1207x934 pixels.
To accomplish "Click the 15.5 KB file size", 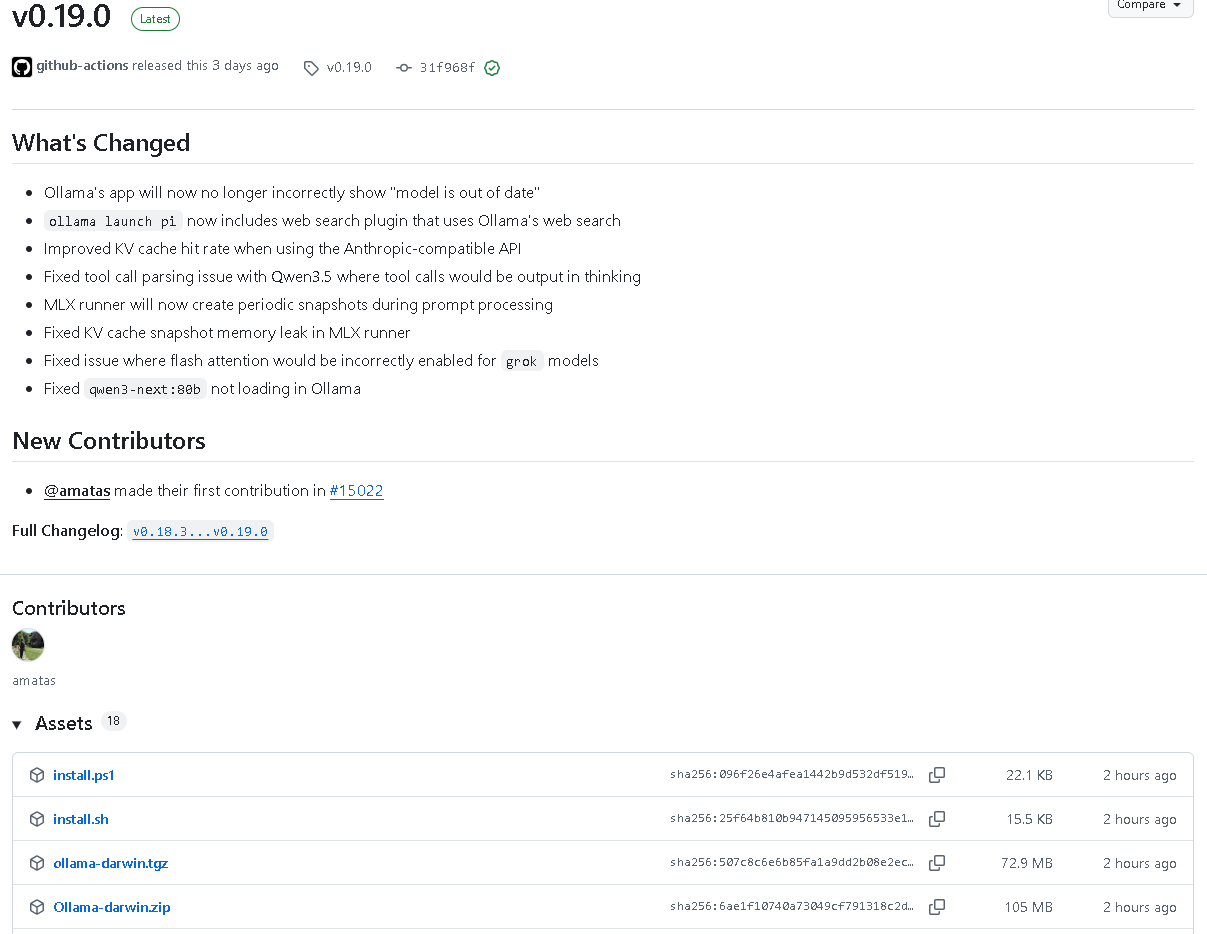I will point(1029,819).
